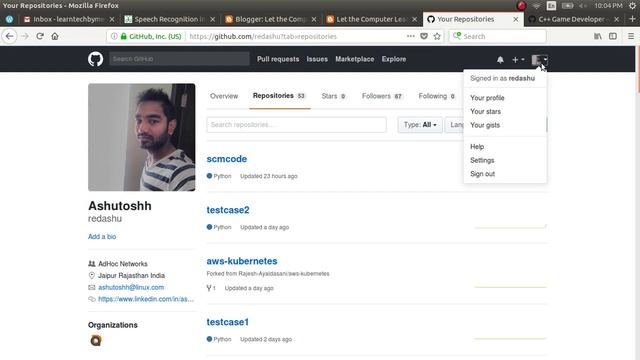
Task: Select Settings from user menu
Action: click(482, 160)
